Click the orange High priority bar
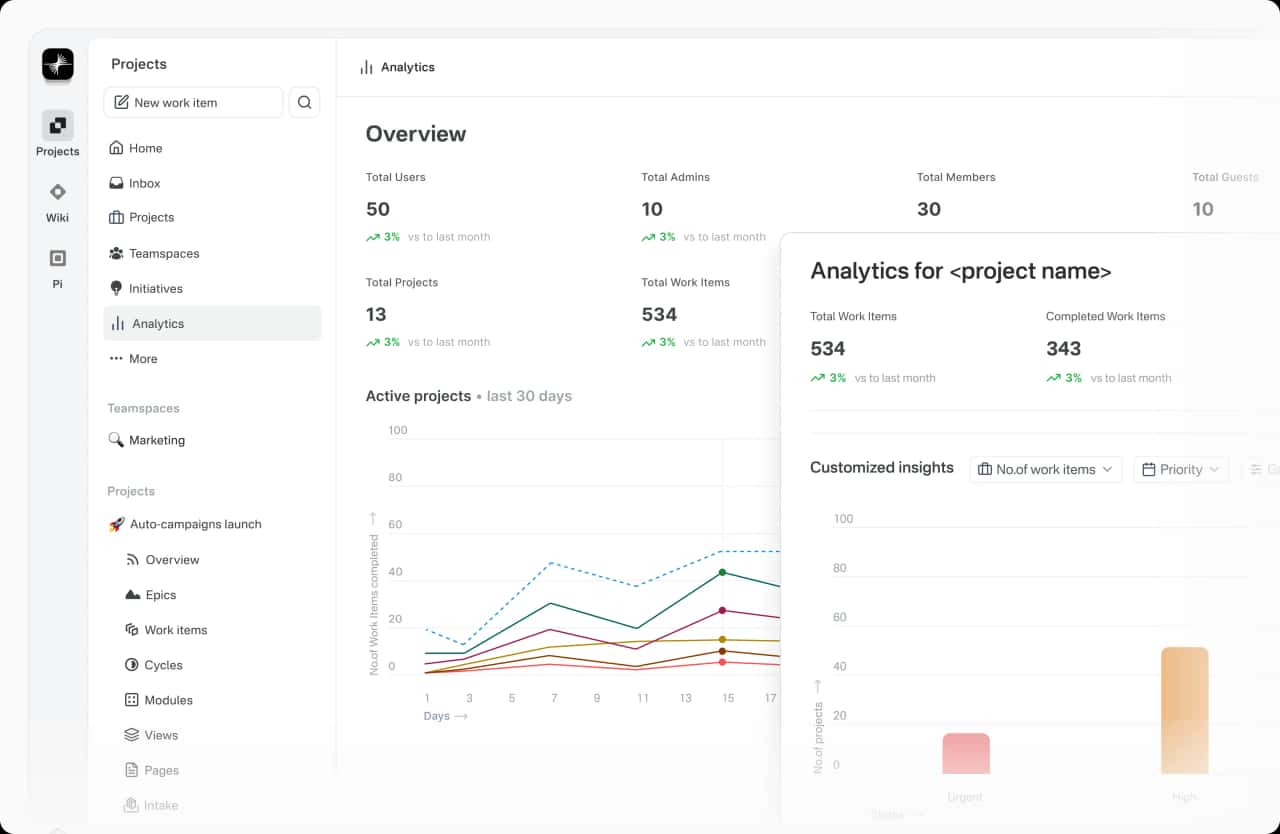The image size is (1280, 834). [1184, 710]
